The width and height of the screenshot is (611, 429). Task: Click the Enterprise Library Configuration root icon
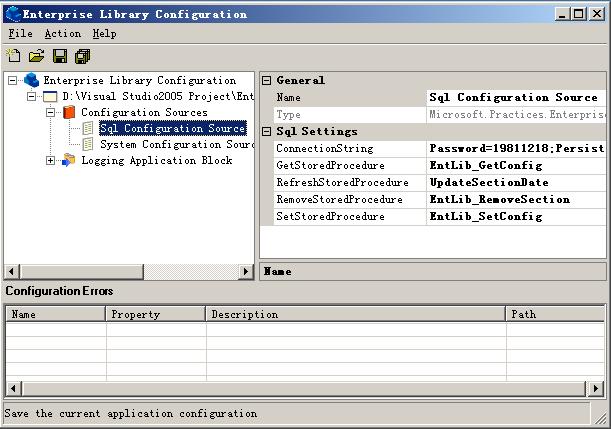[32, 80]
